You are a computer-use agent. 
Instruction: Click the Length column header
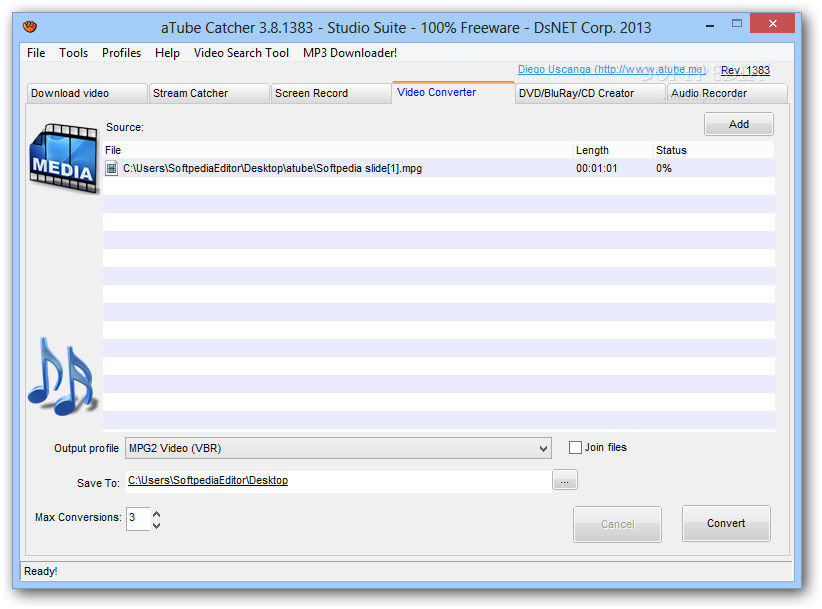click(x=613, y=150)
